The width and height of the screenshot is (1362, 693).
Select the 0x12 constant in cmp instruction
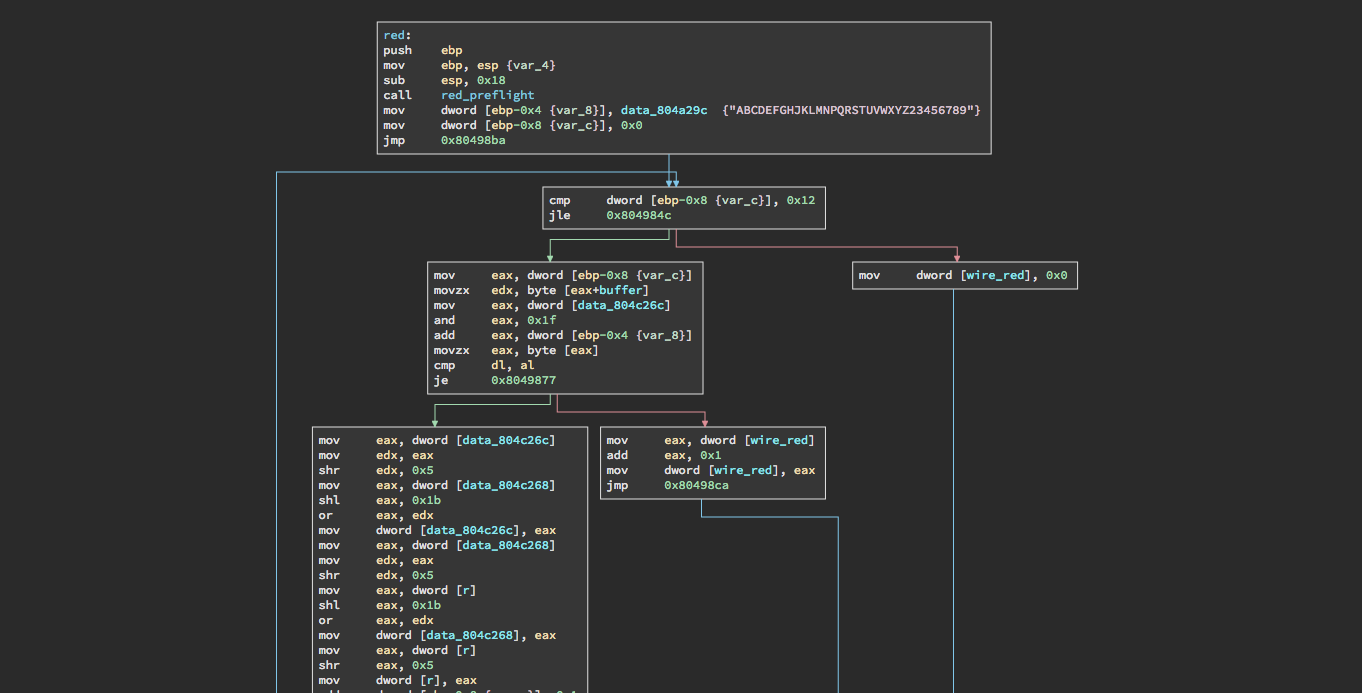(x=801, y=200)
